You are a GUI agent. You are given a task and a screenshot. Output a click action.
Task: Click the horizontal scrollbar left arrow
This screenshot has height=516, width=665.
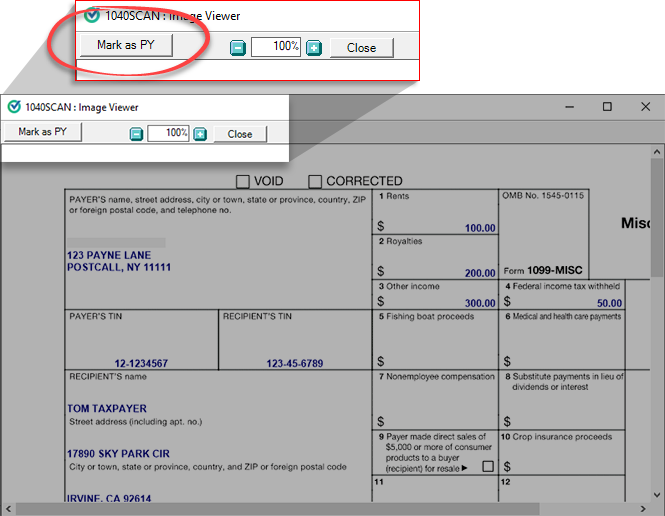pos(8,509)
